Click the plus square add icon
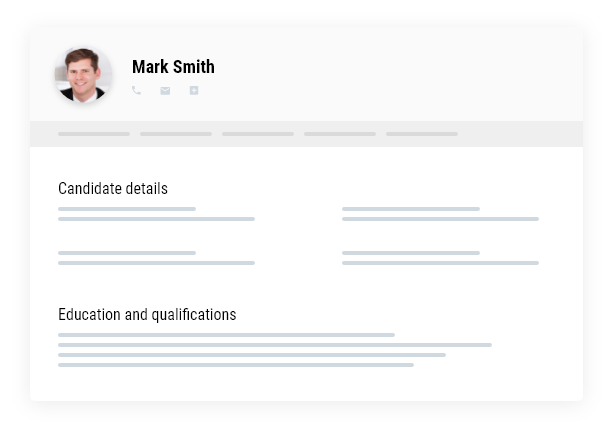613x434 pixels. (x=194, y=91)
